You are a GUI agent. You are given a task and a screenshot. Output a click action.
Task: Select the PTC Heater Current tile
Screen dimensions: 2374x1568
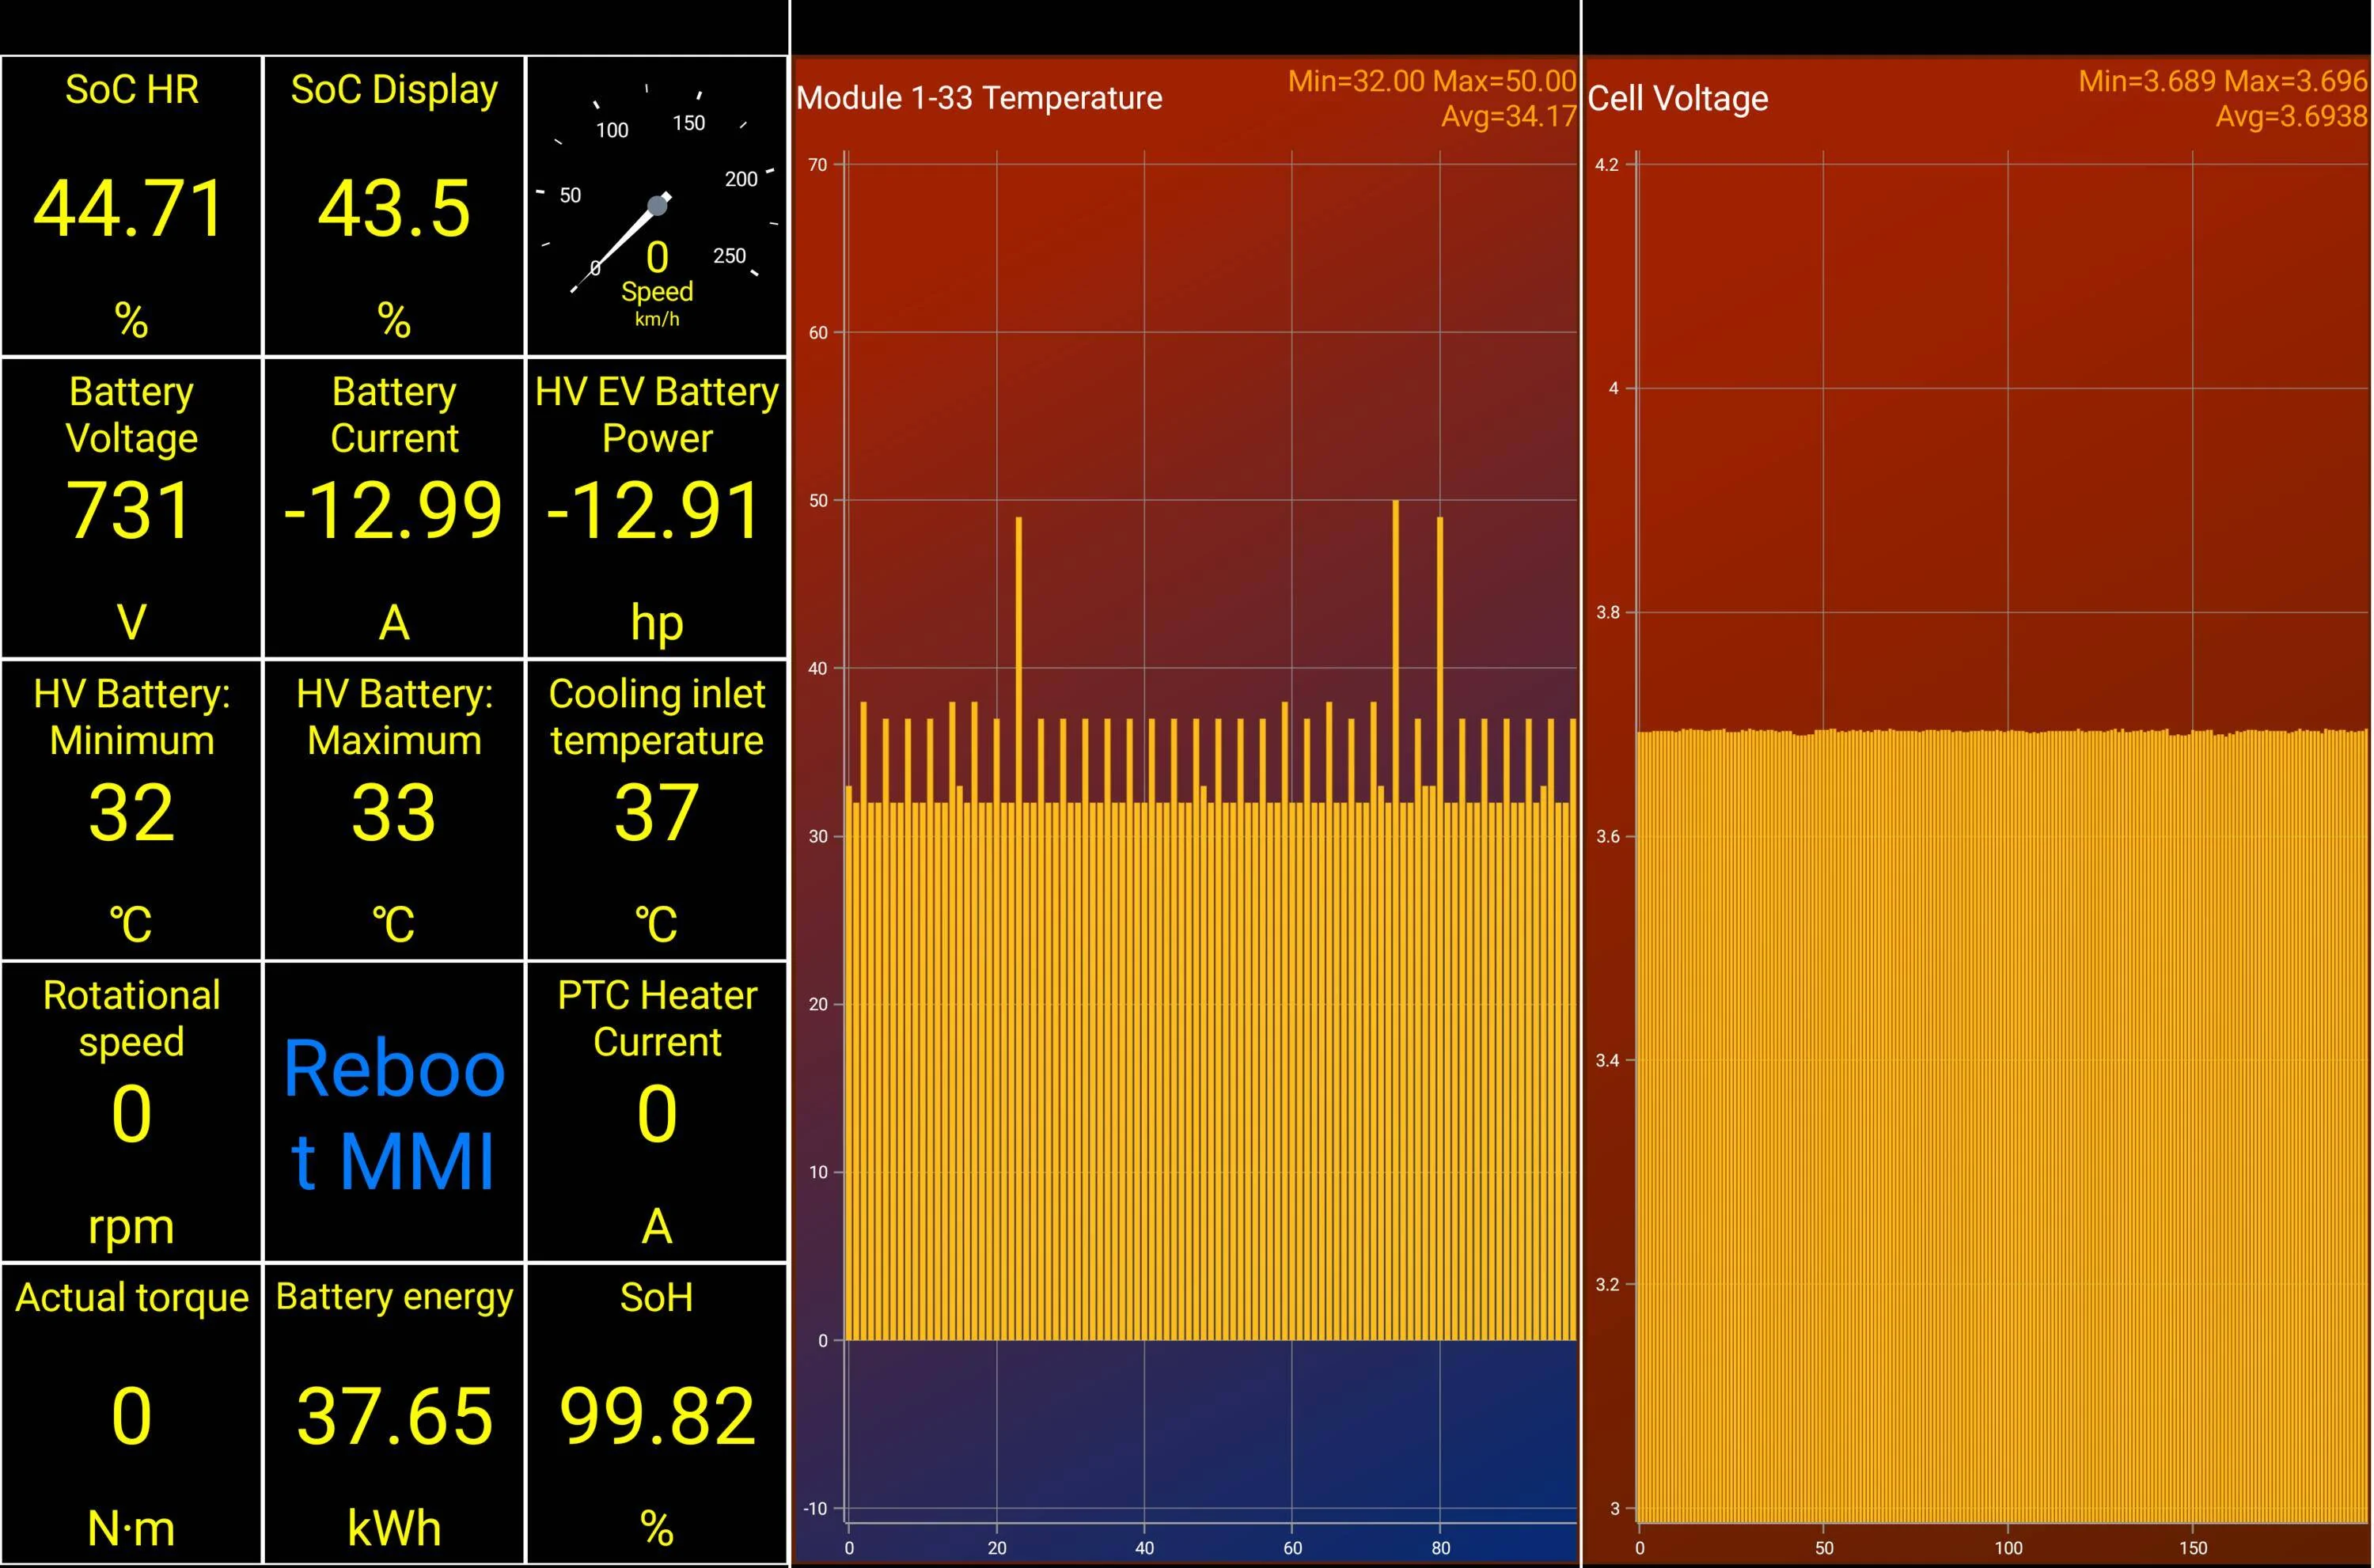[x=657, y=1112]
